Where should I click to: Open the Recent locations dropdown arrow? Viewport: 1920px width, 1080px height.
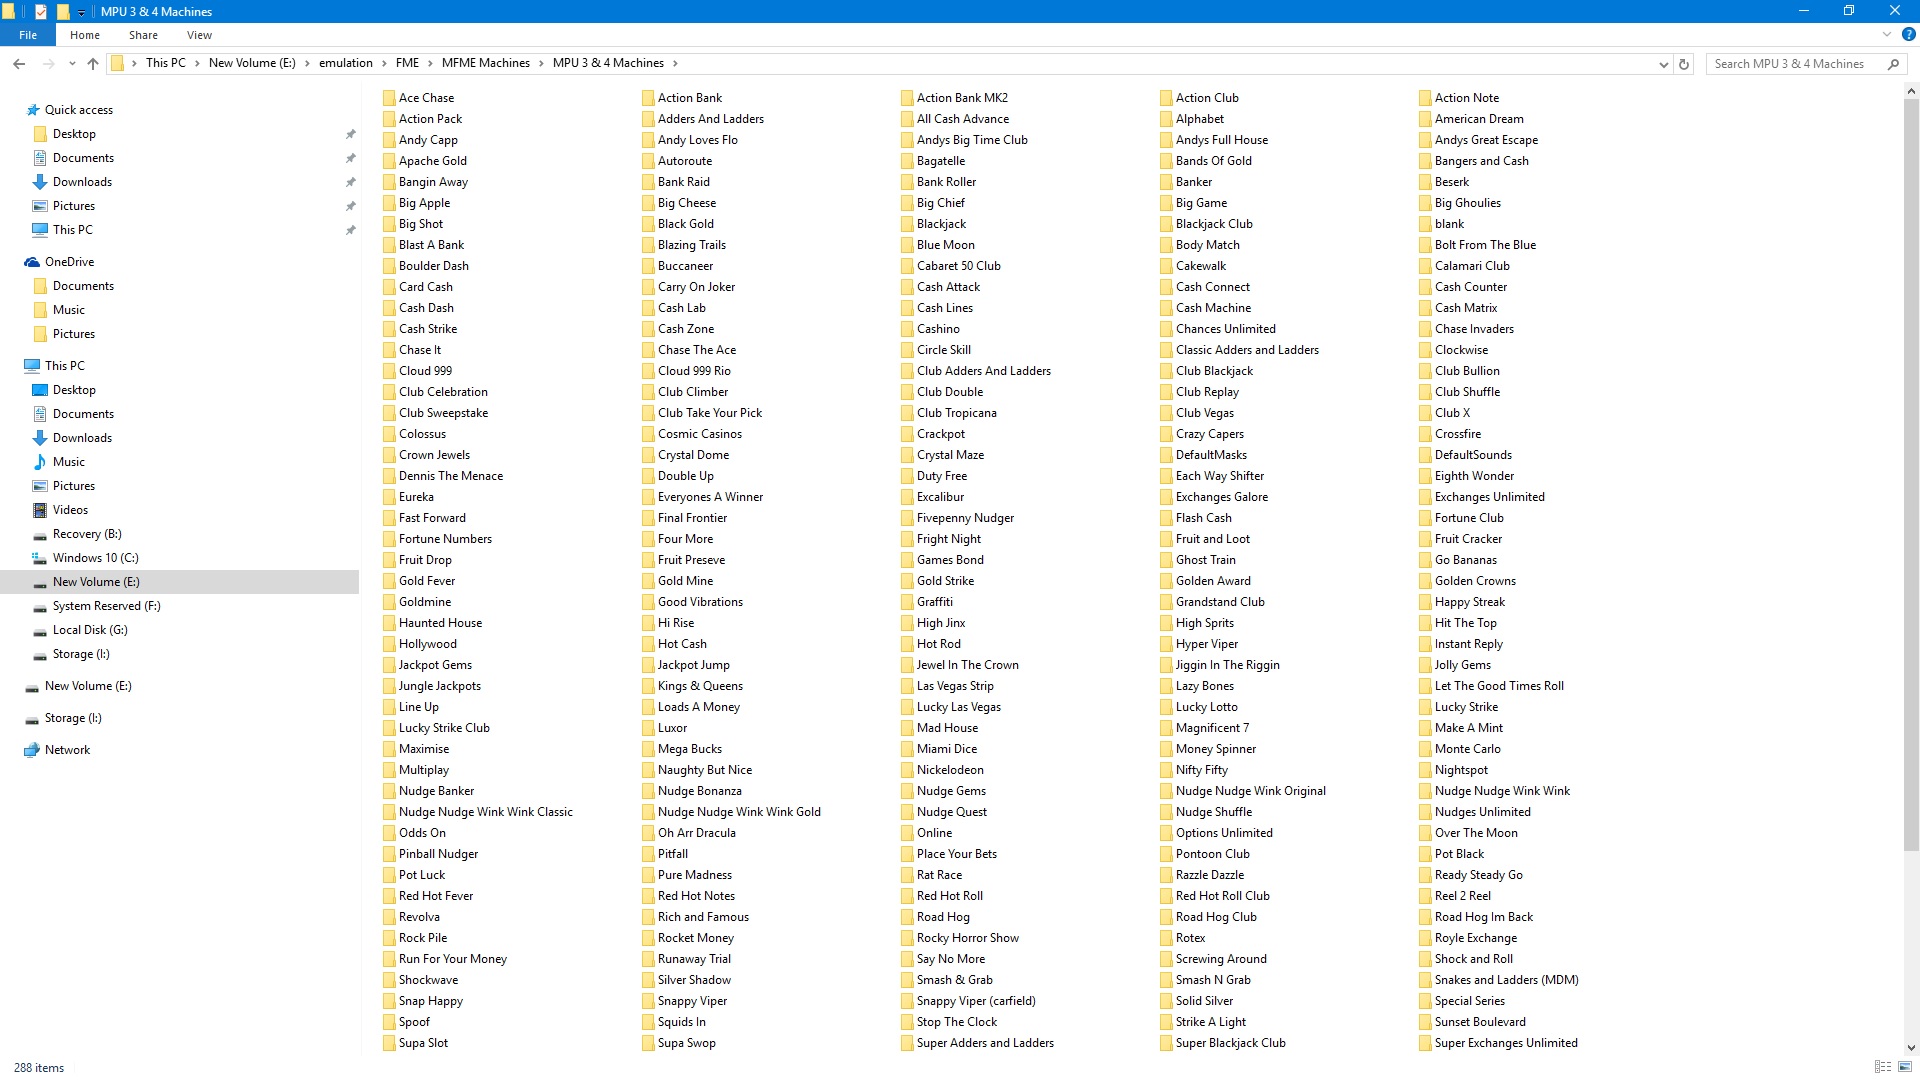pyautogui.click(x=72, y=63)
